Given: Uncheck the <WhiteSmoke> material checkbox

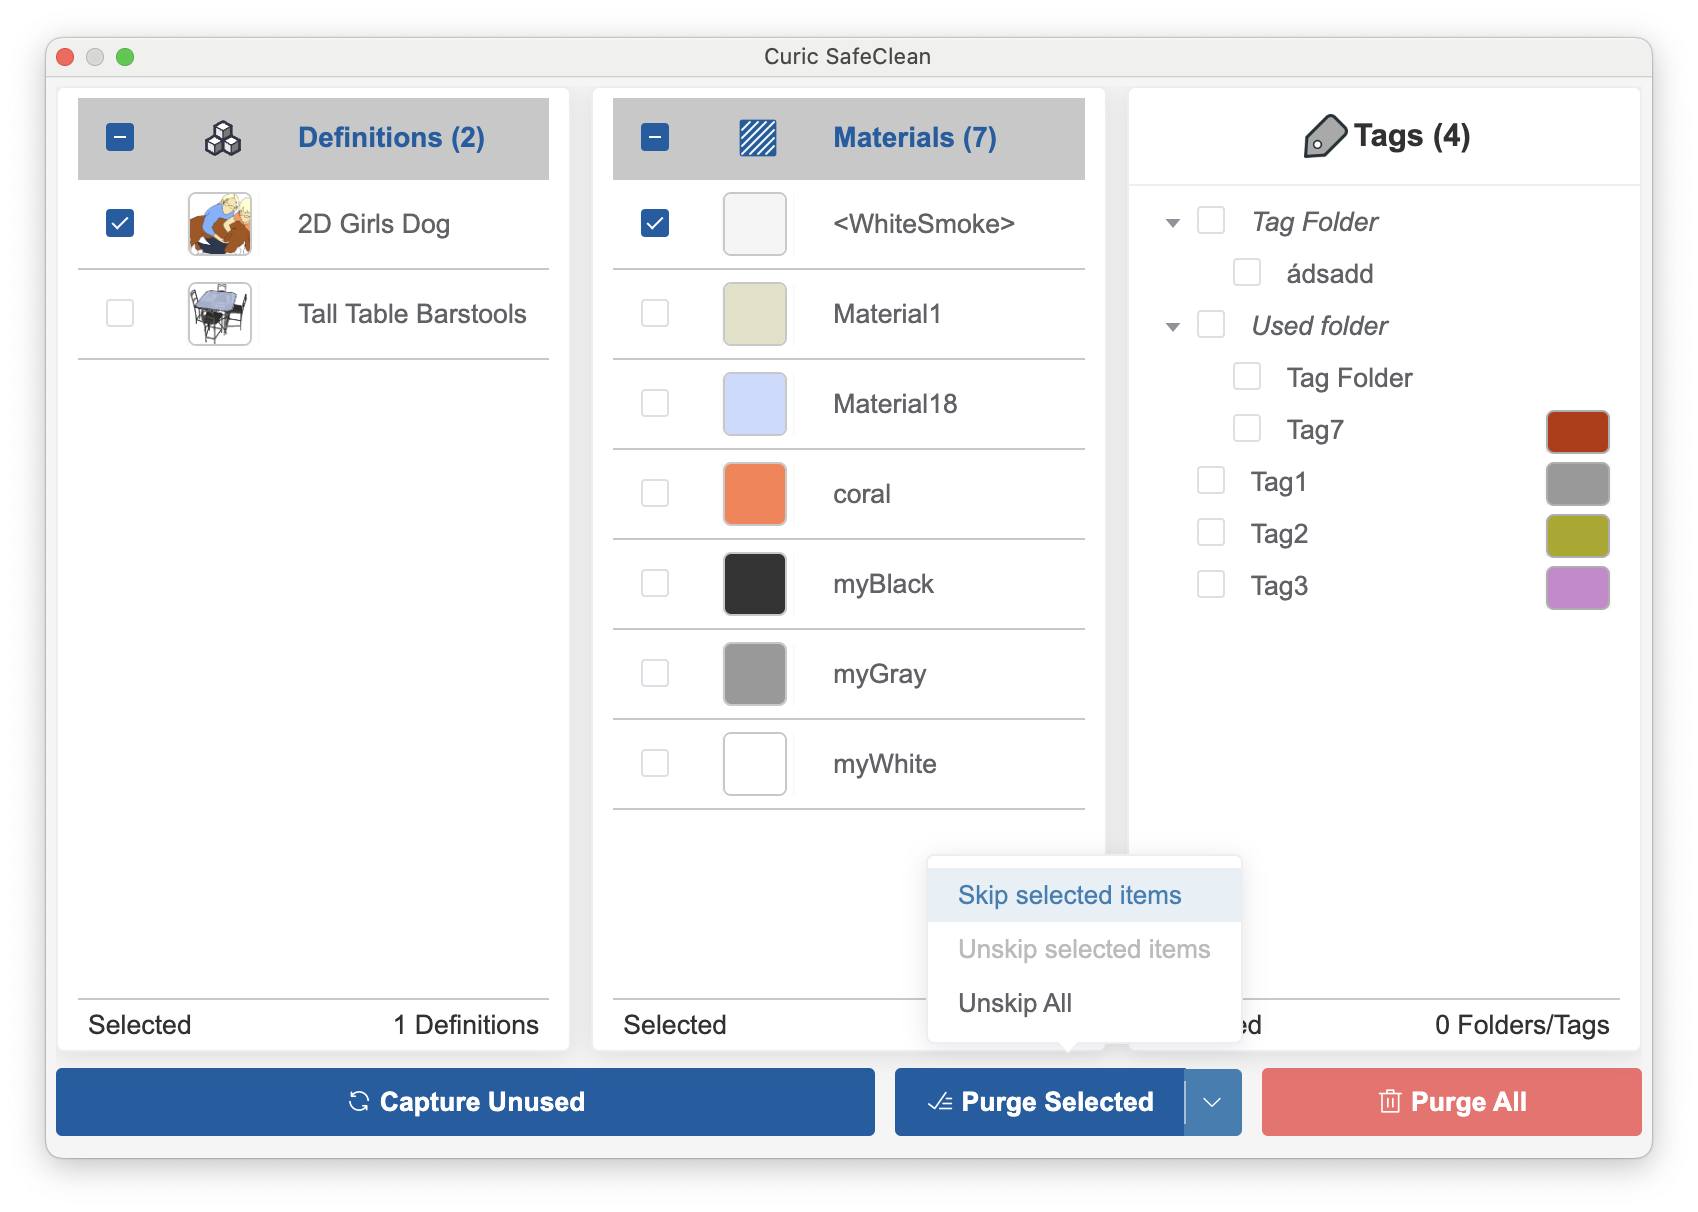Looking at the screenshot, I should click(655, 223).
